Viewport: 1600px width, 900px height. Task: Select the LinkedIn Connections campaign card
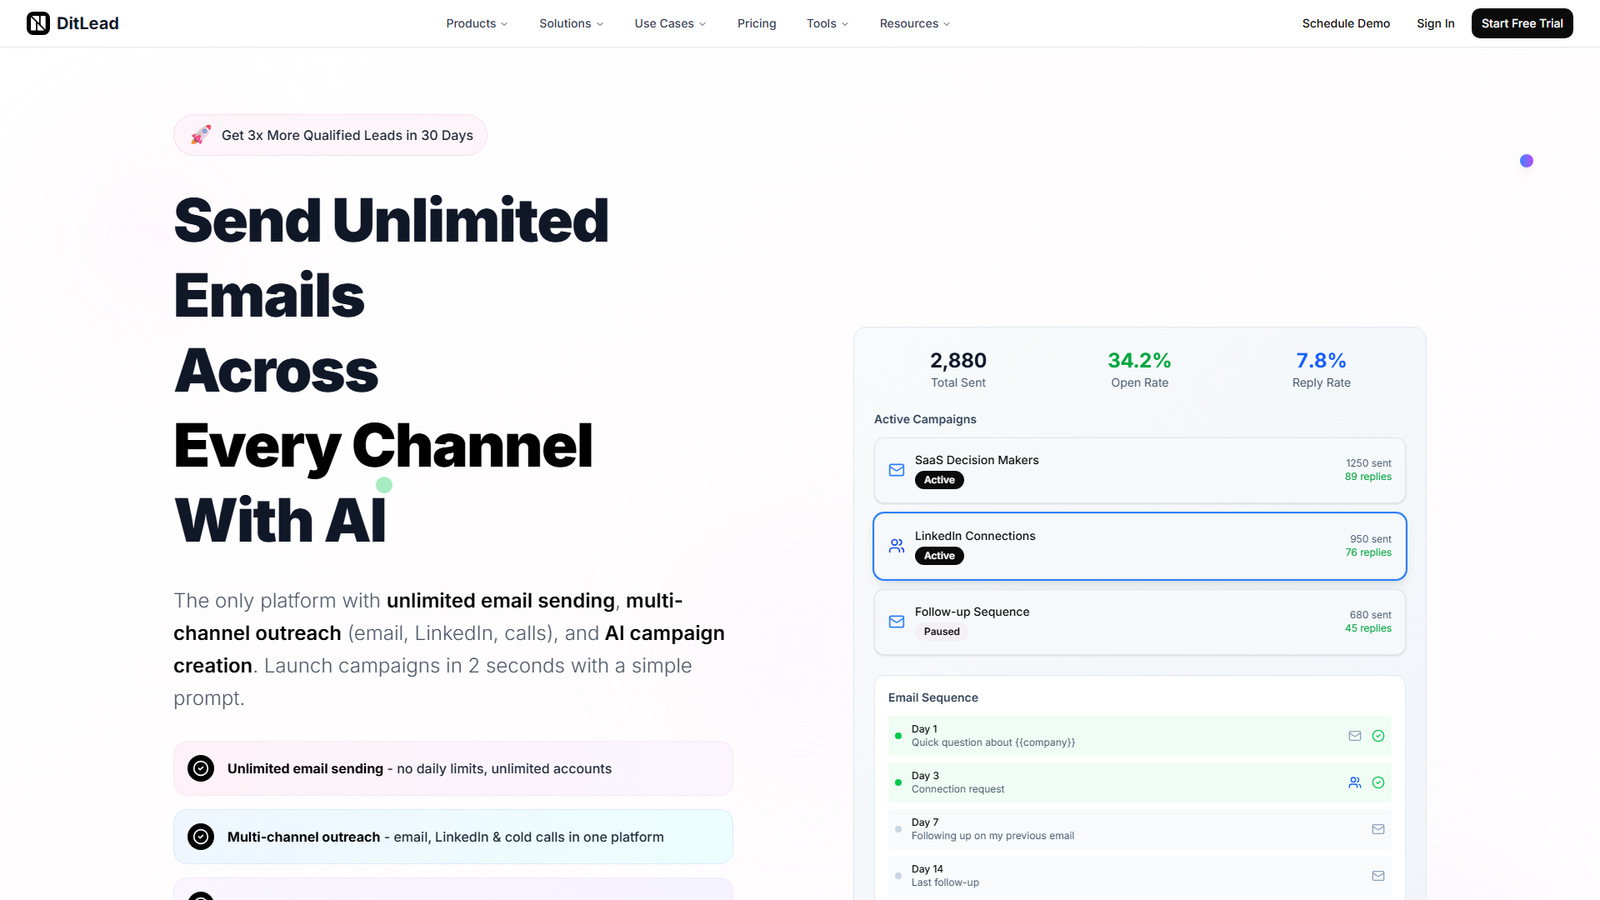click(x=1139, y=546)
